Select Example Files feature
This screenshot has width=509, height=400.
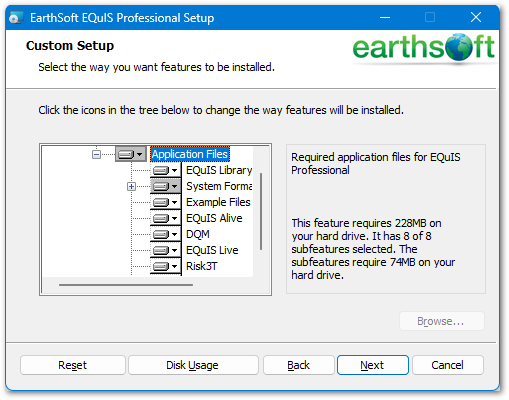pyautogui.click(x=218, y=202)
